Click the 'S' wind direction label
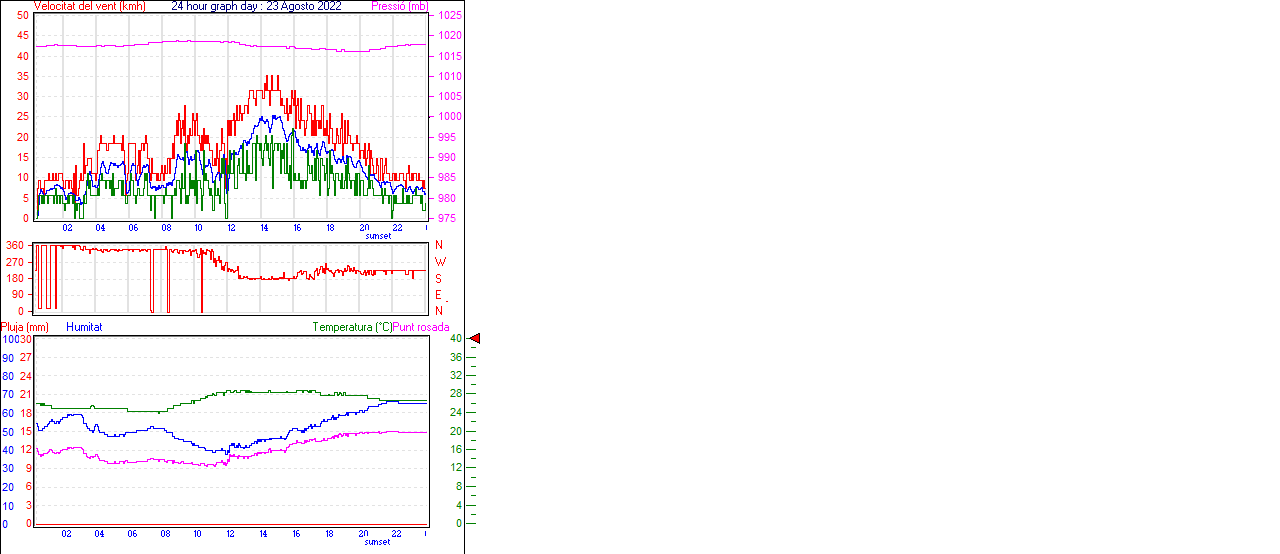Viewport: 1280px width, 554px height. 438,278
